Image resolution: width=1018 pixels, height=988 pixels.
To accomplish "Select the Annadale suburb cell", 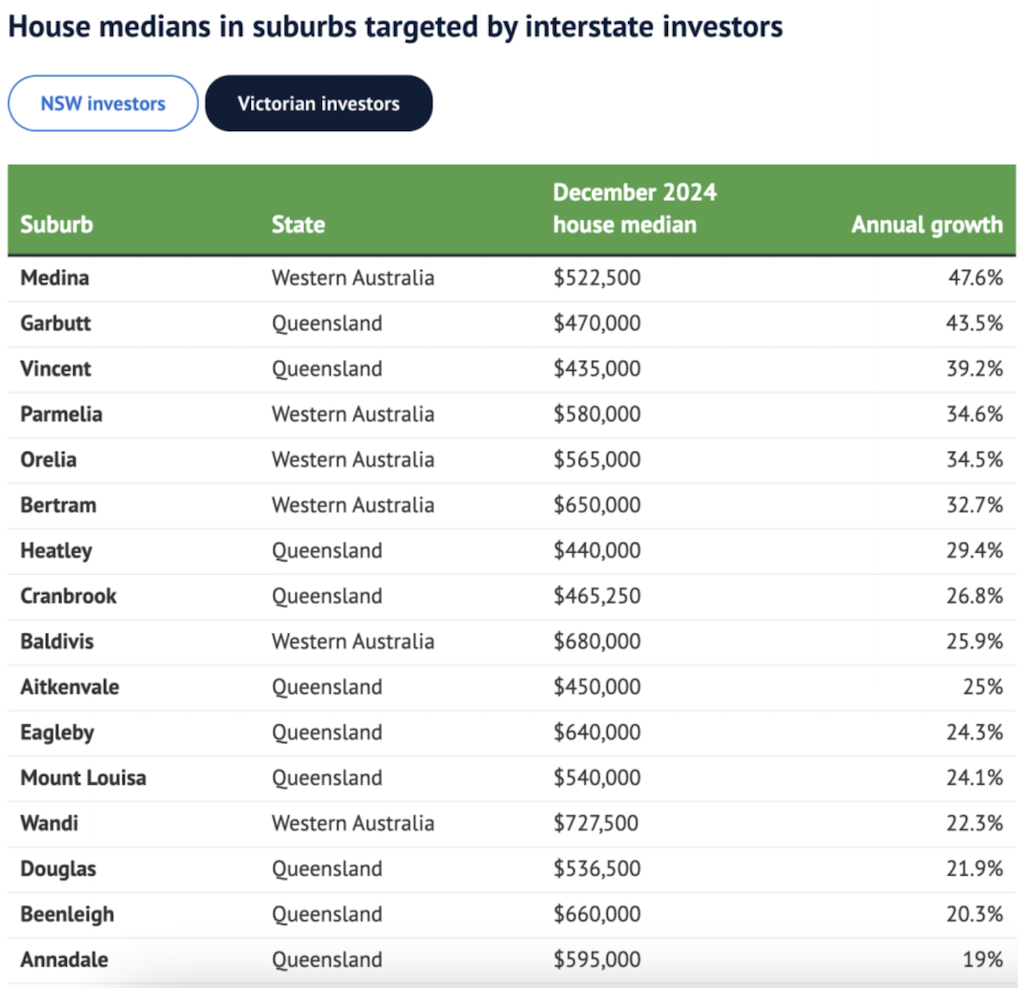I will [64, 959].
